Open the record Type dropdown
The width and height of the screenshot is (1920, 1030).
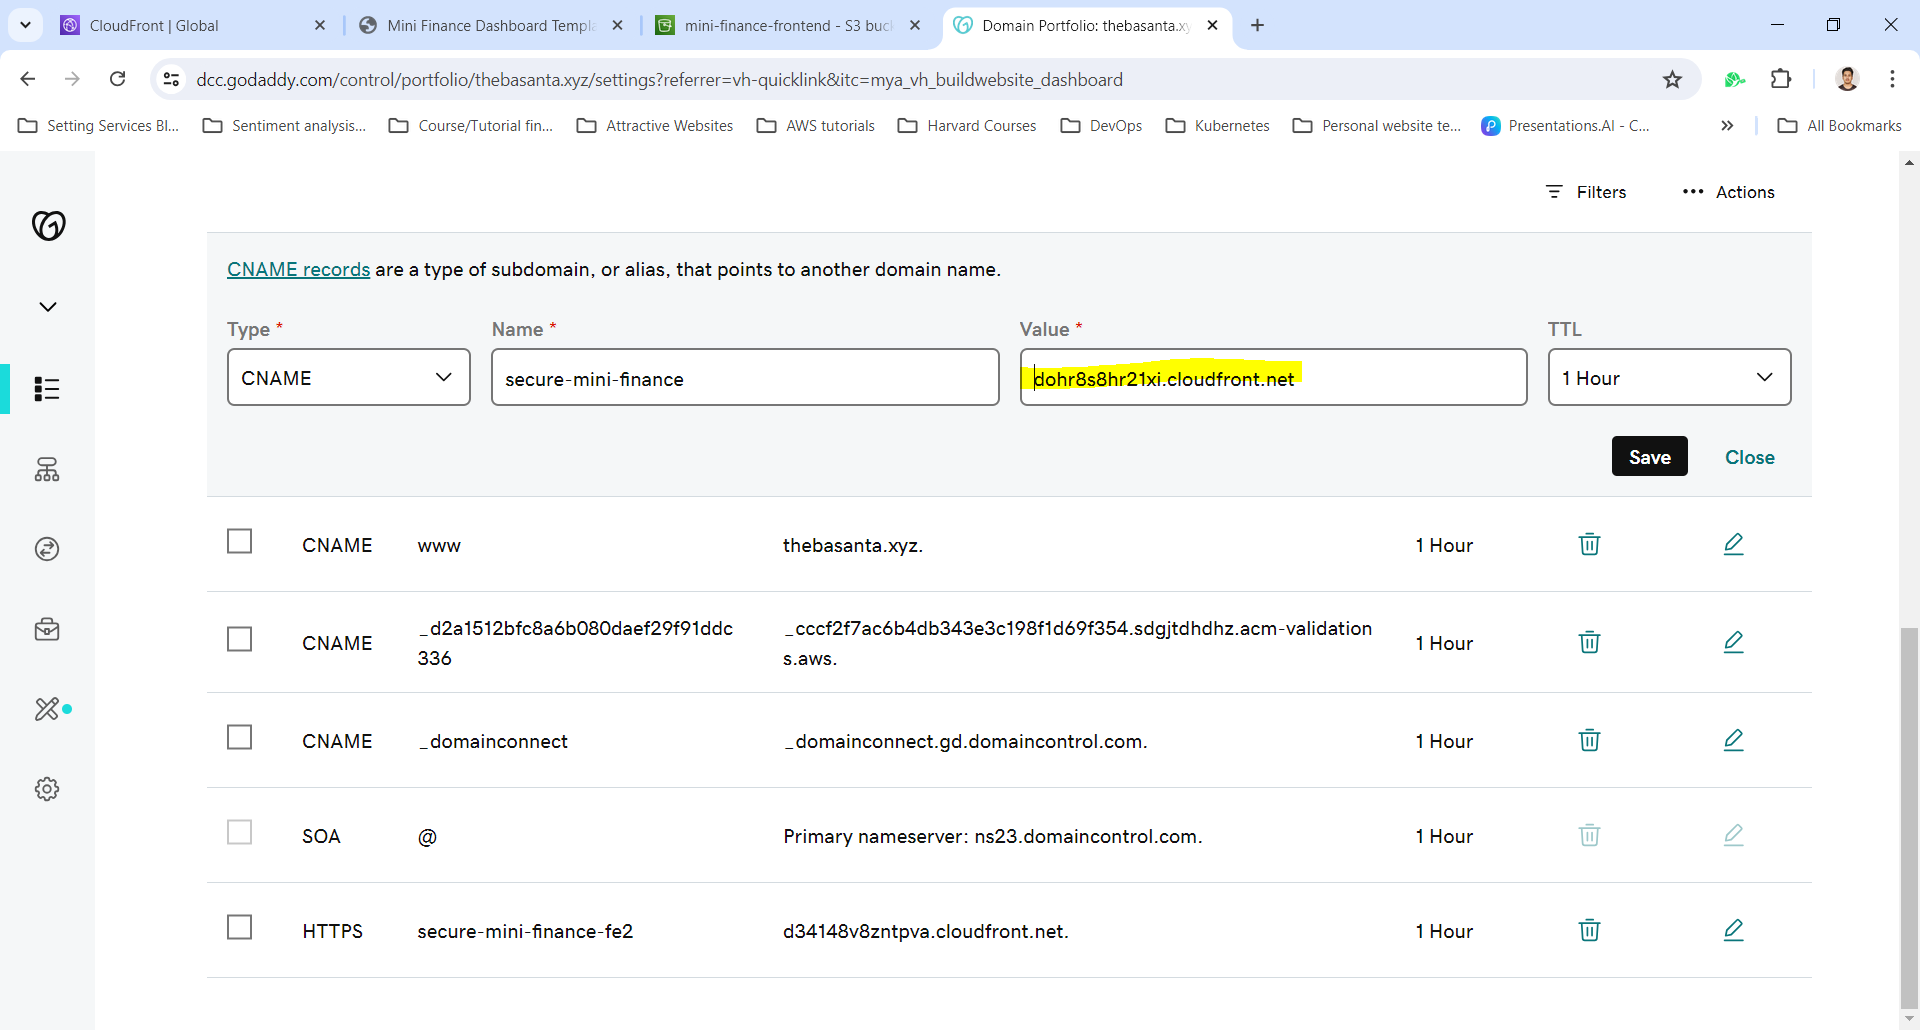pyautogui.click(x=348, y=377)
